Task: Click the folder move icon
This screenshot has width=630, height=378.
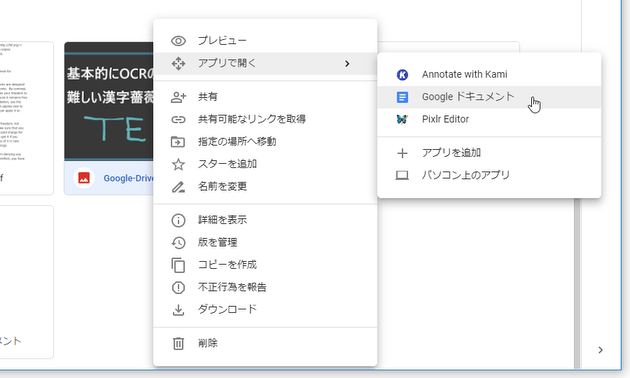Action: [x=178, y=141]
